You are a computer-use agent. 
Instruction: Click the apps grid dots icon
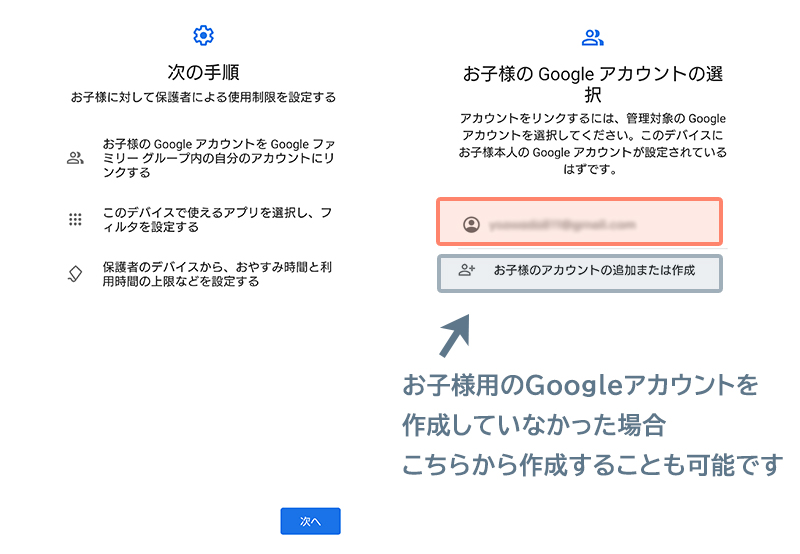[x=75, y=220]
